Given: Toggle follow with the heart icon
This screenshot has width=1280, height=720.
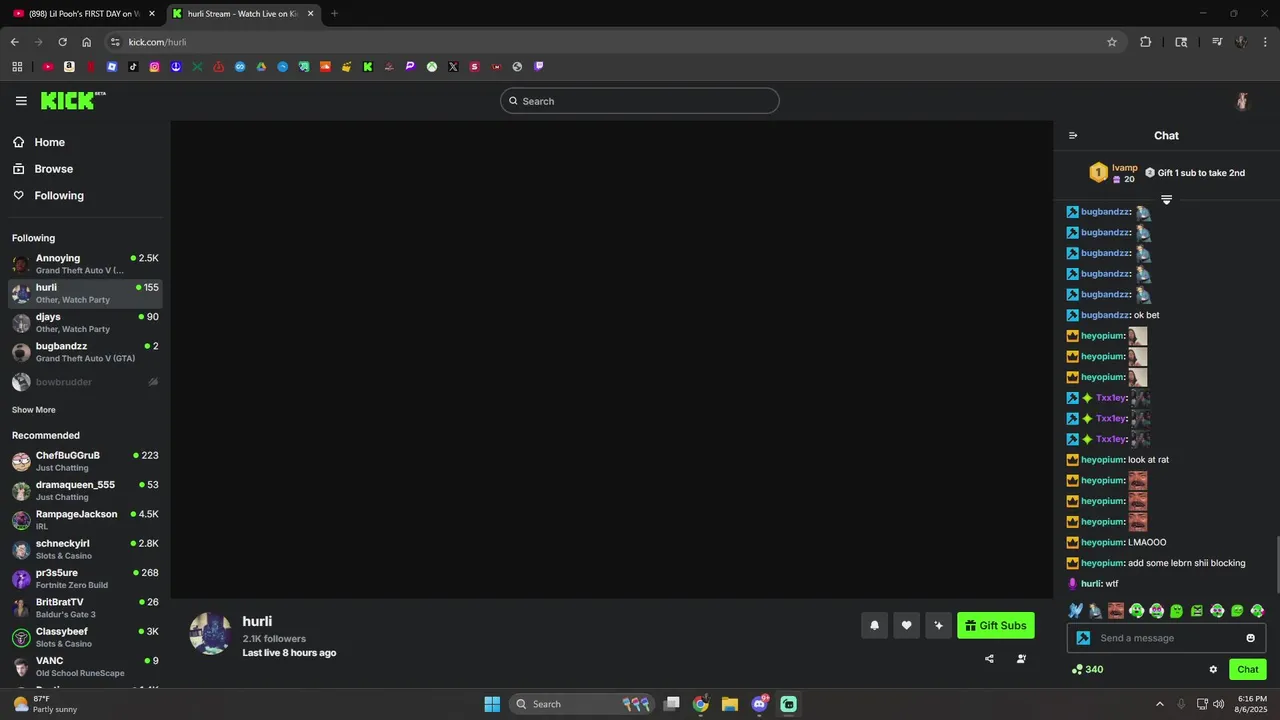Looking at the screenshot, I should pyautogui.click(x=906, y=626).
